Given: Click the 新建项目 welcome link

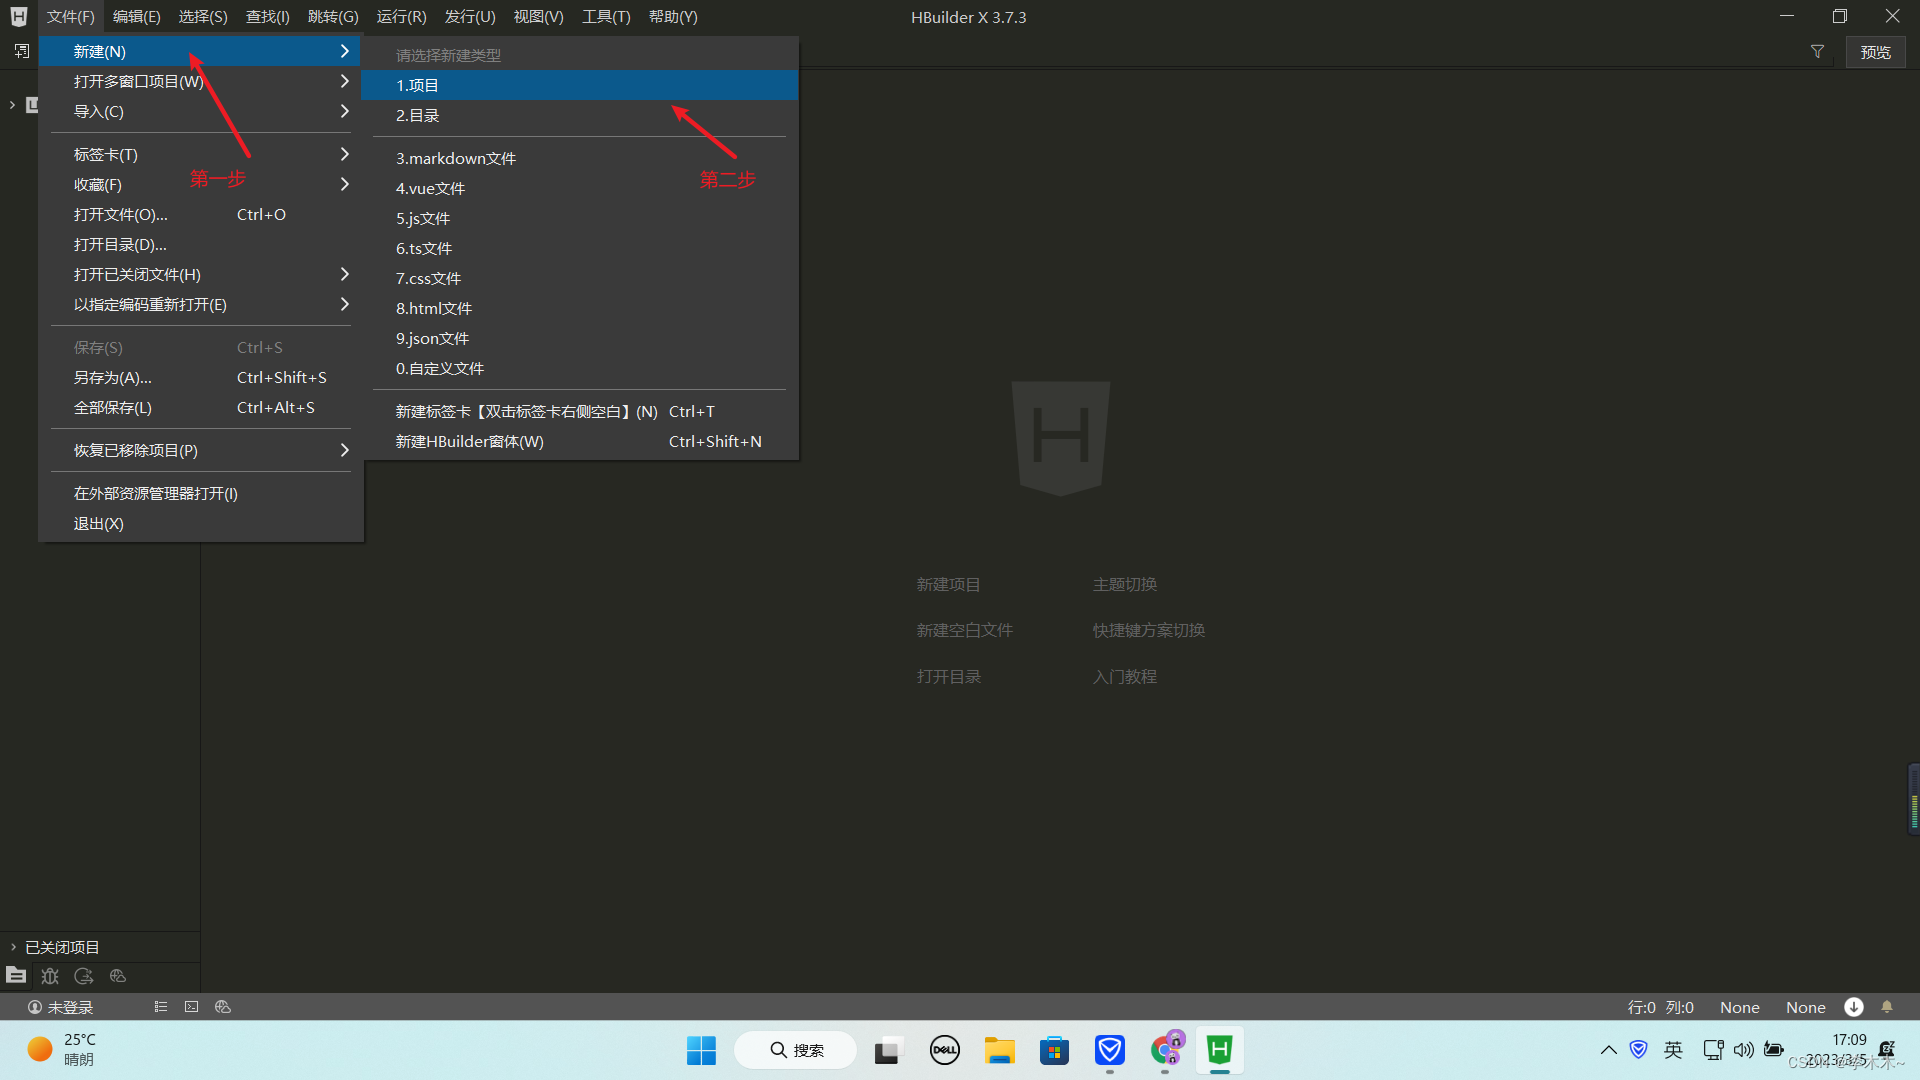Looking at the screenshot, I should pos(948,584).
